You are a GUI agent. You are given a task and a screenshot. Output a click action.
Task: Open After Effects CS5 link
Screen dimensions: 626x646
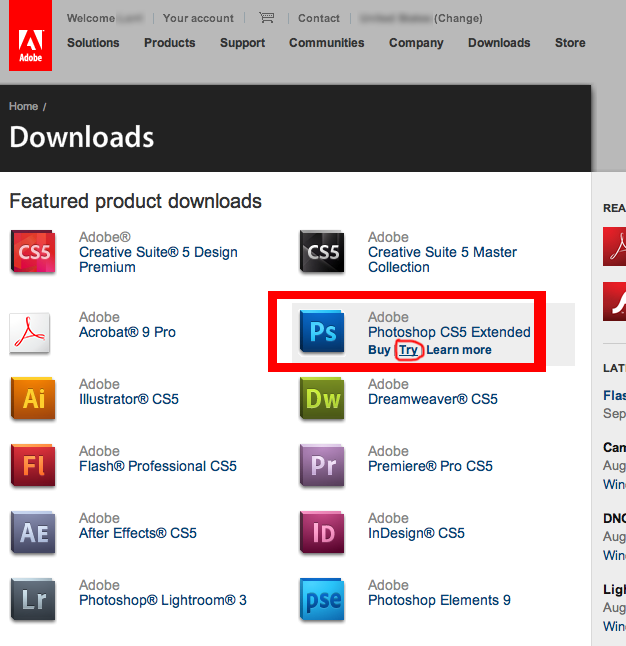click(x=138, y=533)
